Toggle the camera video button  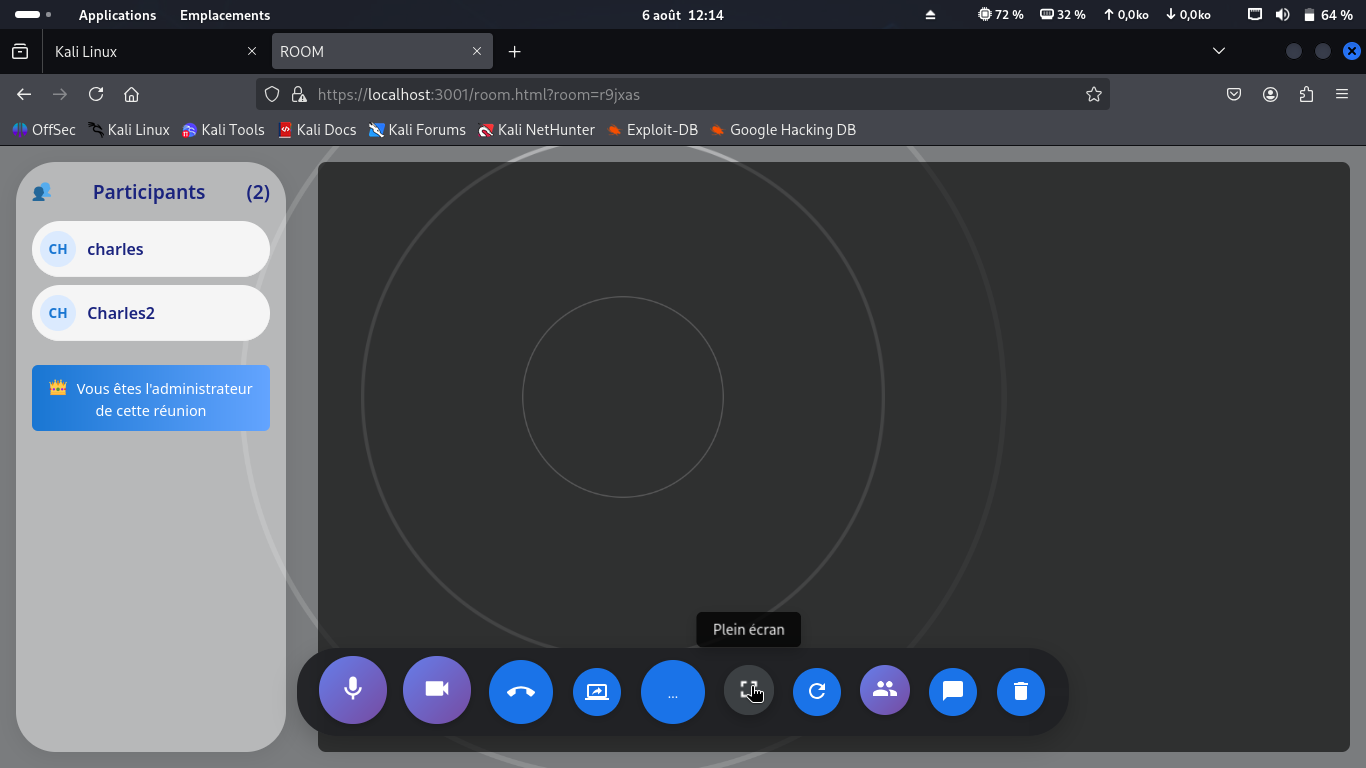tap(437, 690)
